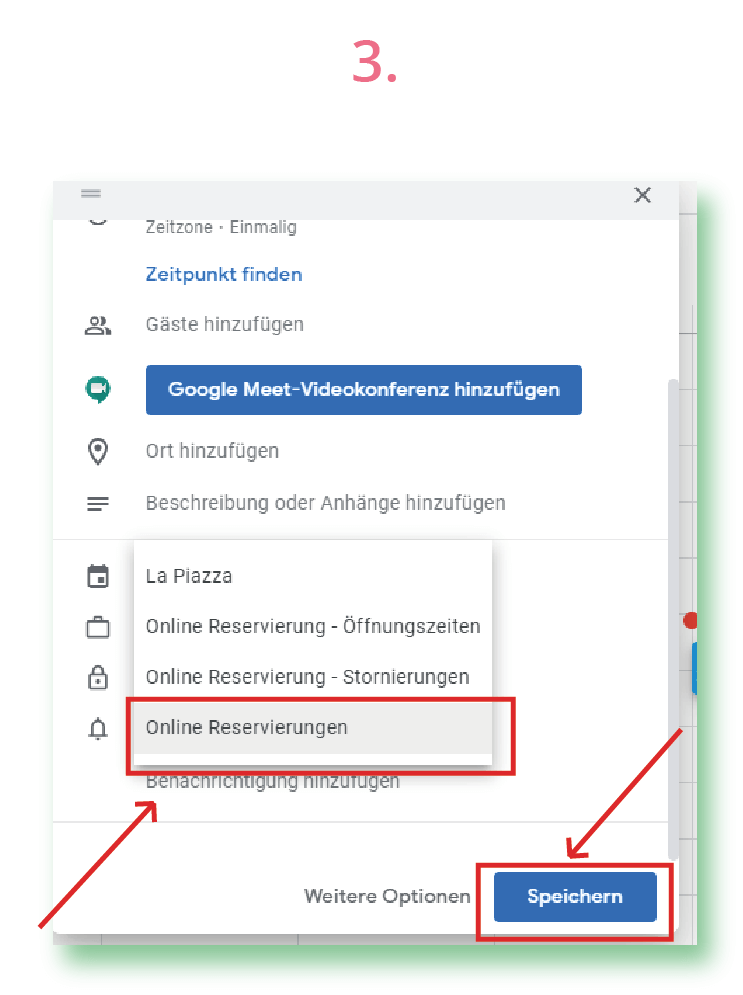
Task: Click the Google Meet camera icon
Action: pos(97,389)
